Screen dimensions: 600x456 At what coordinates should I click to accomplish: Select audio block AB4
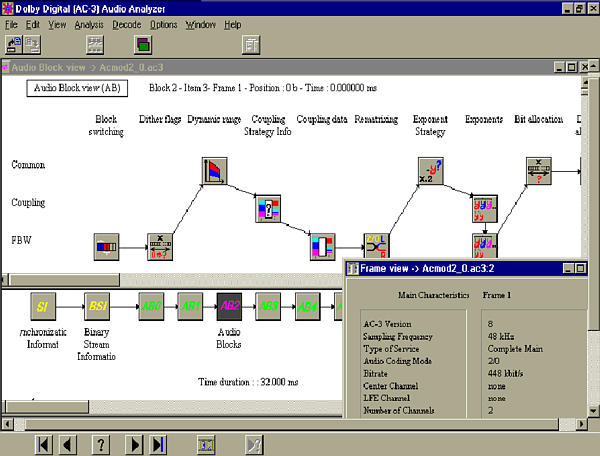pos(308,306)
